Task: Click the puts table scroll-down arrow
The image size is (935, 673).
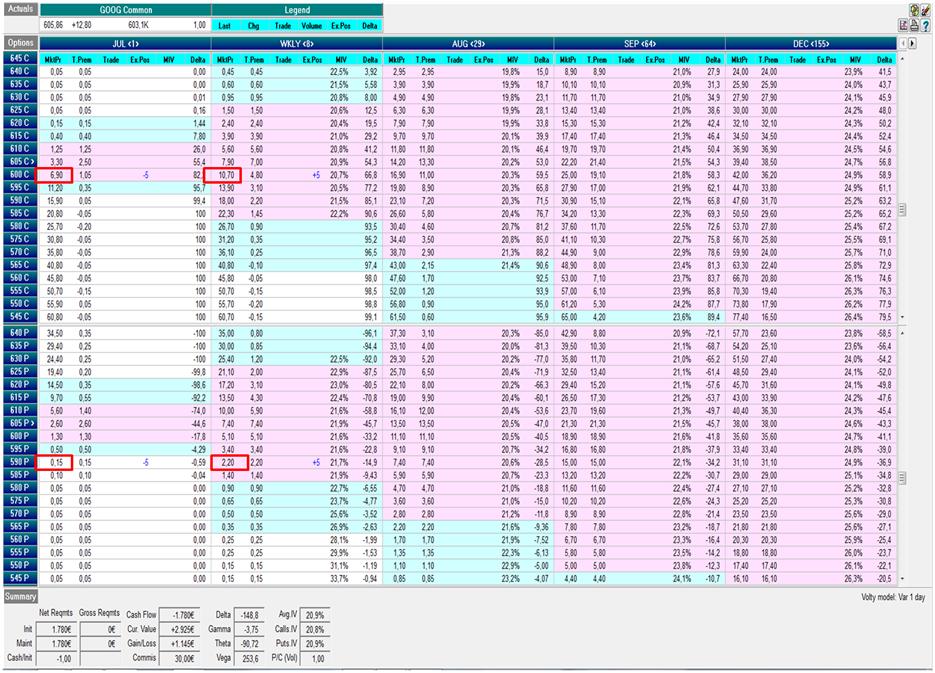Action: pos(902,578)
